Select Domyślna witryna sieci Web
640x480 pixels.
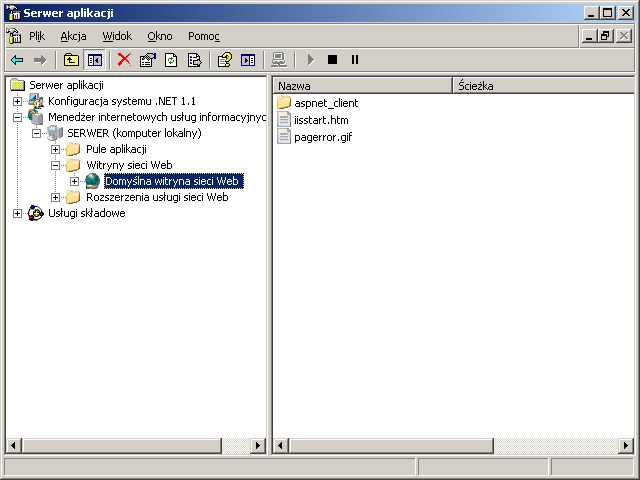point(173,181)
